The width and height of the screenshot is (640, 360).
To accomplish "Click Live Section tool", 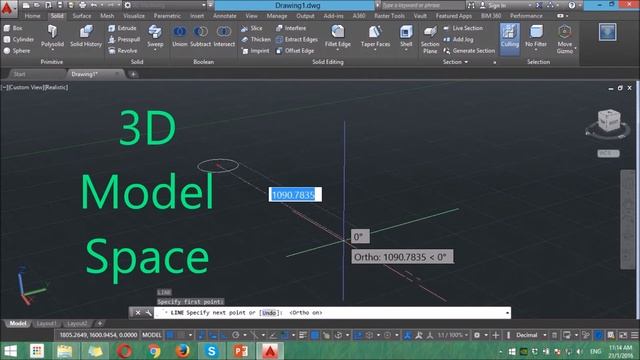I will point(463,28).
